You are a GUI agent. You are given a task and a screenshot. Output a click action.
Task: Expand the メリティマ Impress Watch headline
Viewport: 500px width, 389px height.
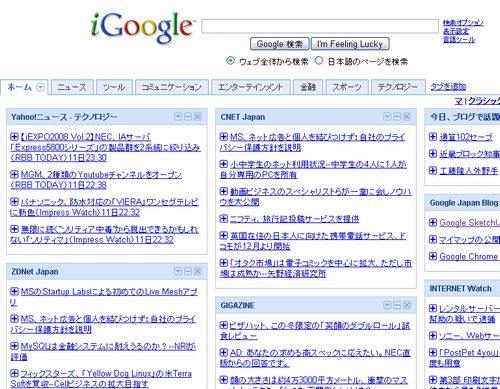tap(14, 229)
